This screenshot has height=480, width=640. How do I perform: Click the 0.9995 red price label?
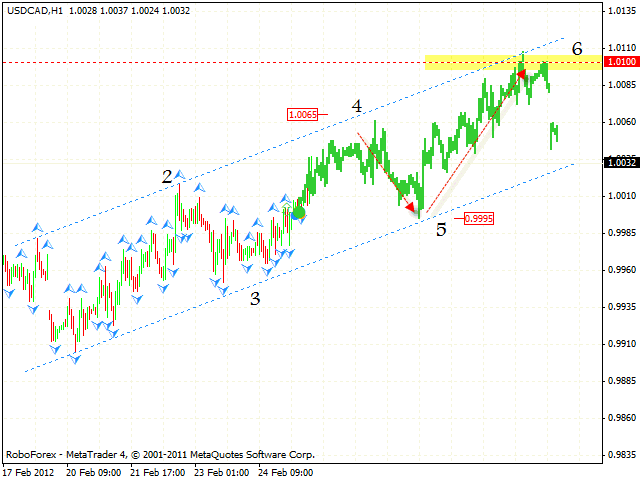[478, 218]
